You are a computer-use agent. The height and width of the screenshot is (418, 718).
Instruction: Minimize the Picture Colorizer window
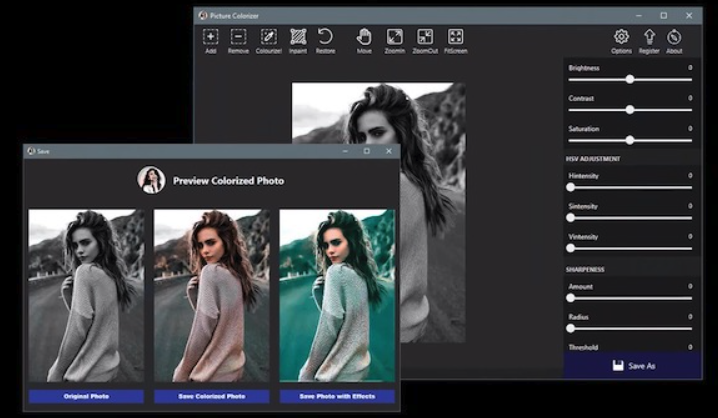click(639, 16)
